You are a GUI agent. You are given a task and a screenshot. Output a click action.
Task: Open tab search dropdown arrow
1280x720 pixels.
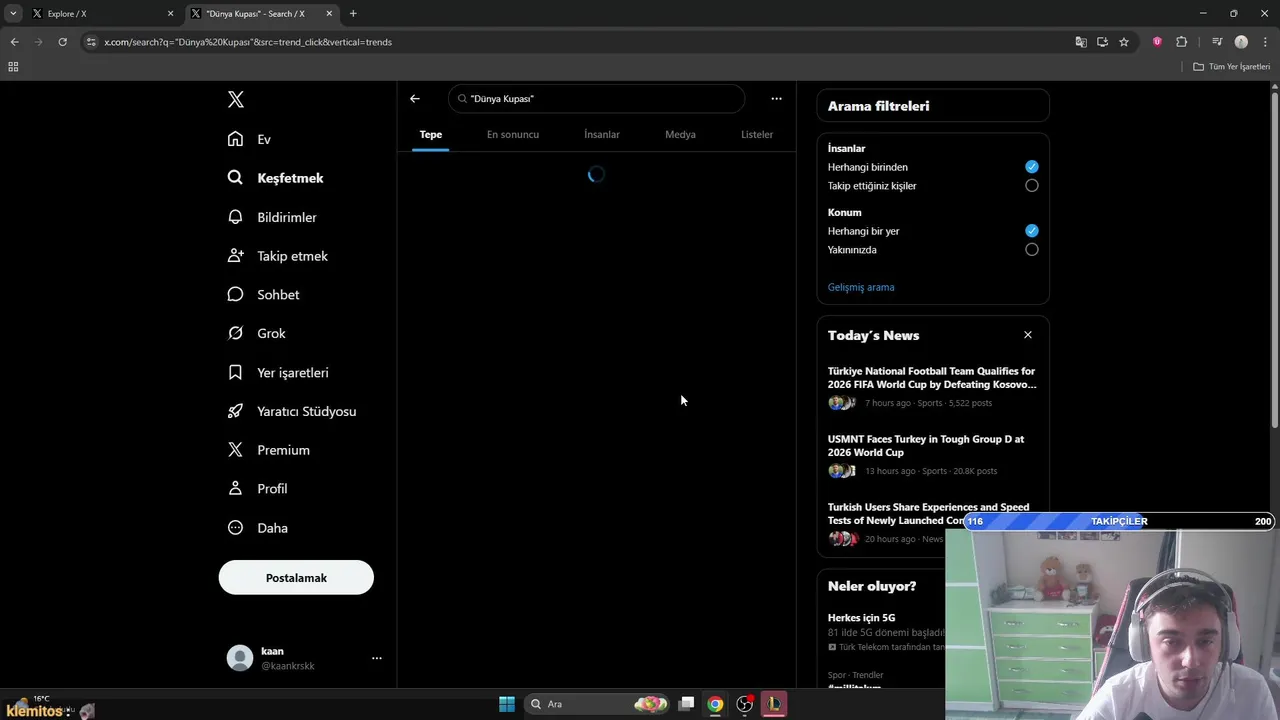[13, 13]
